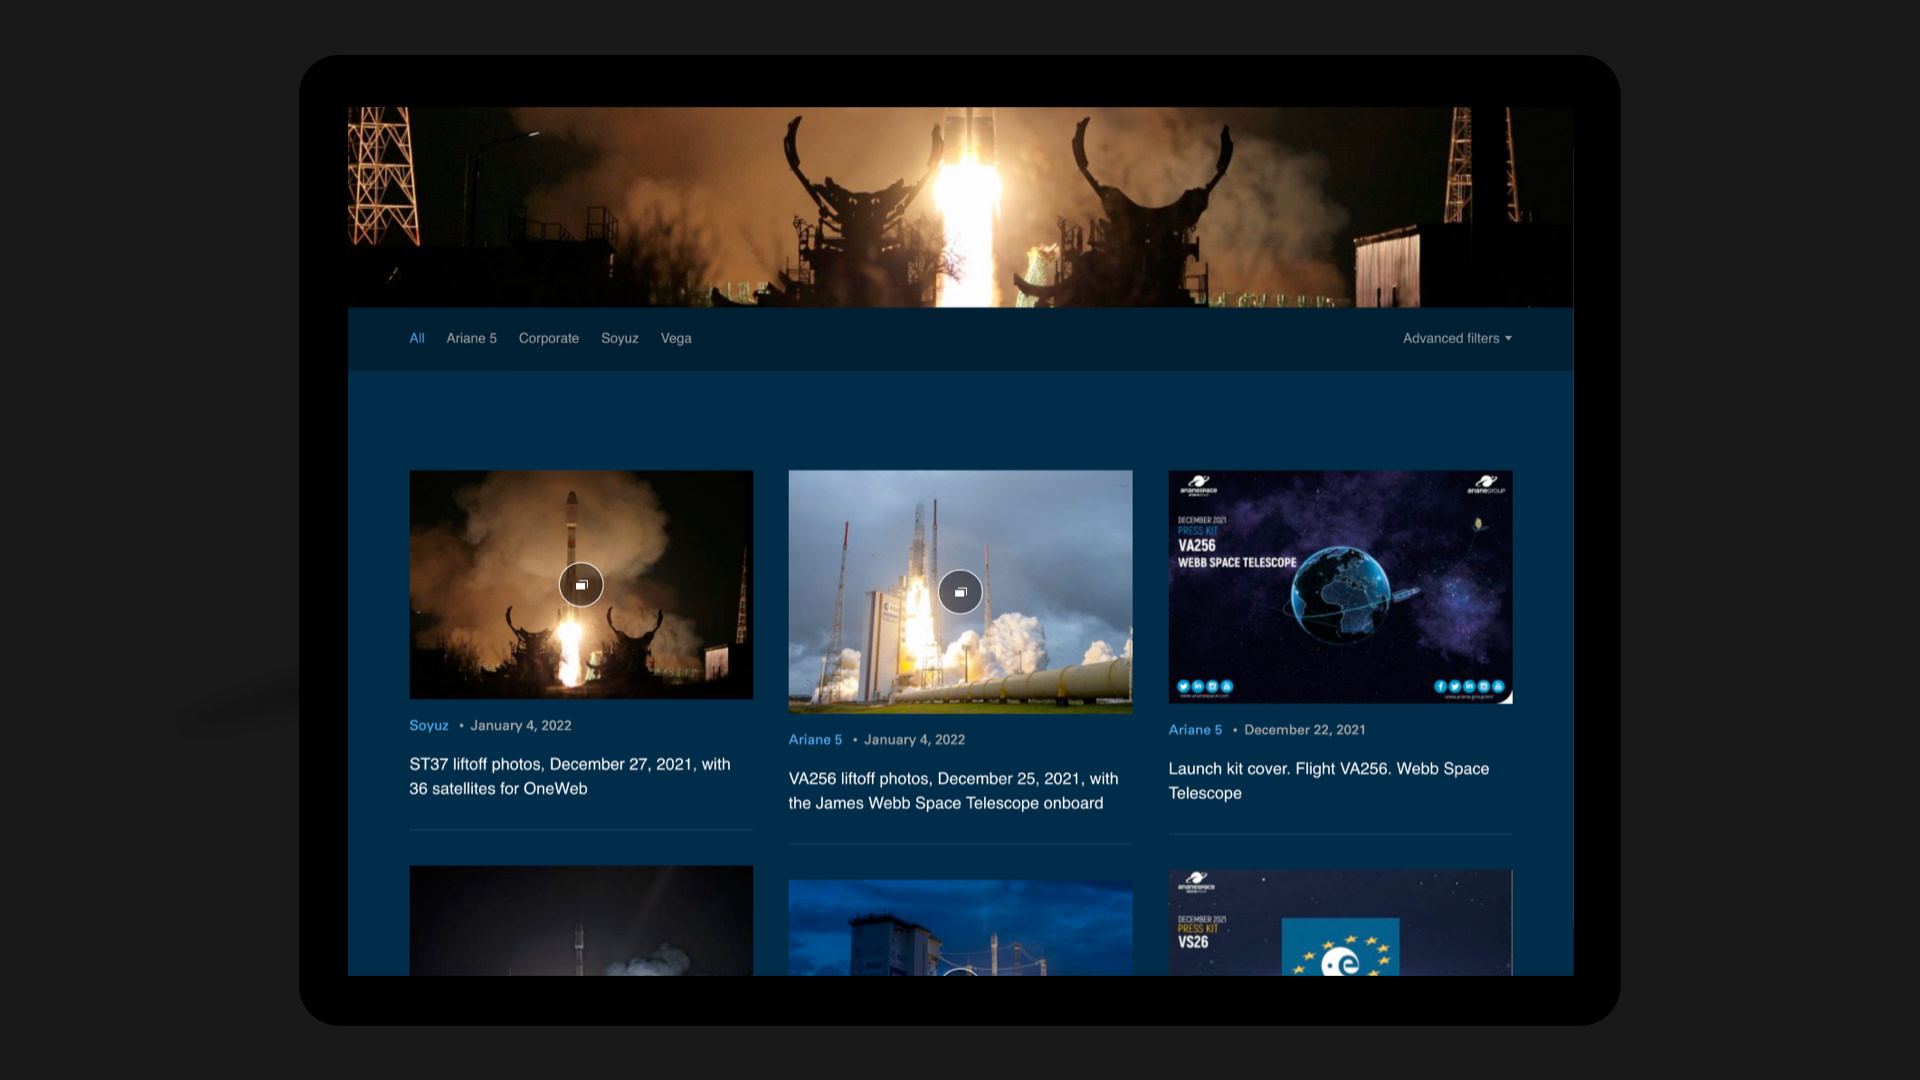This screenshot has width=1920, height=1080.
Task: Select the All filter tab
Action: coord(417,338)
